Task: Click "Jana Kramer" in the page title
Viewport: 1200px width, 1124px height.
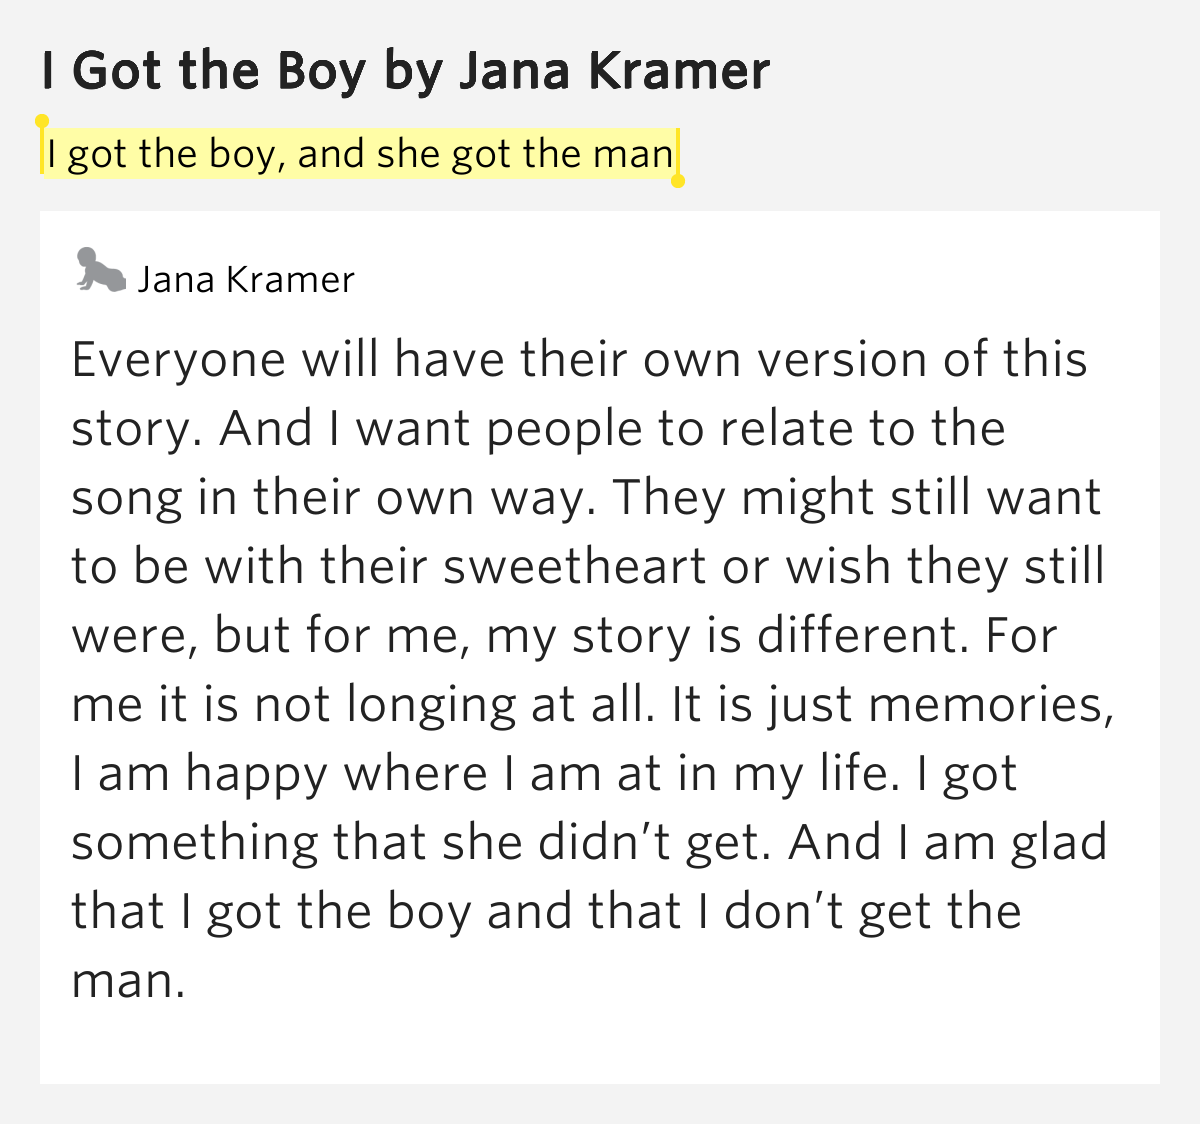Action: point(615,70)
